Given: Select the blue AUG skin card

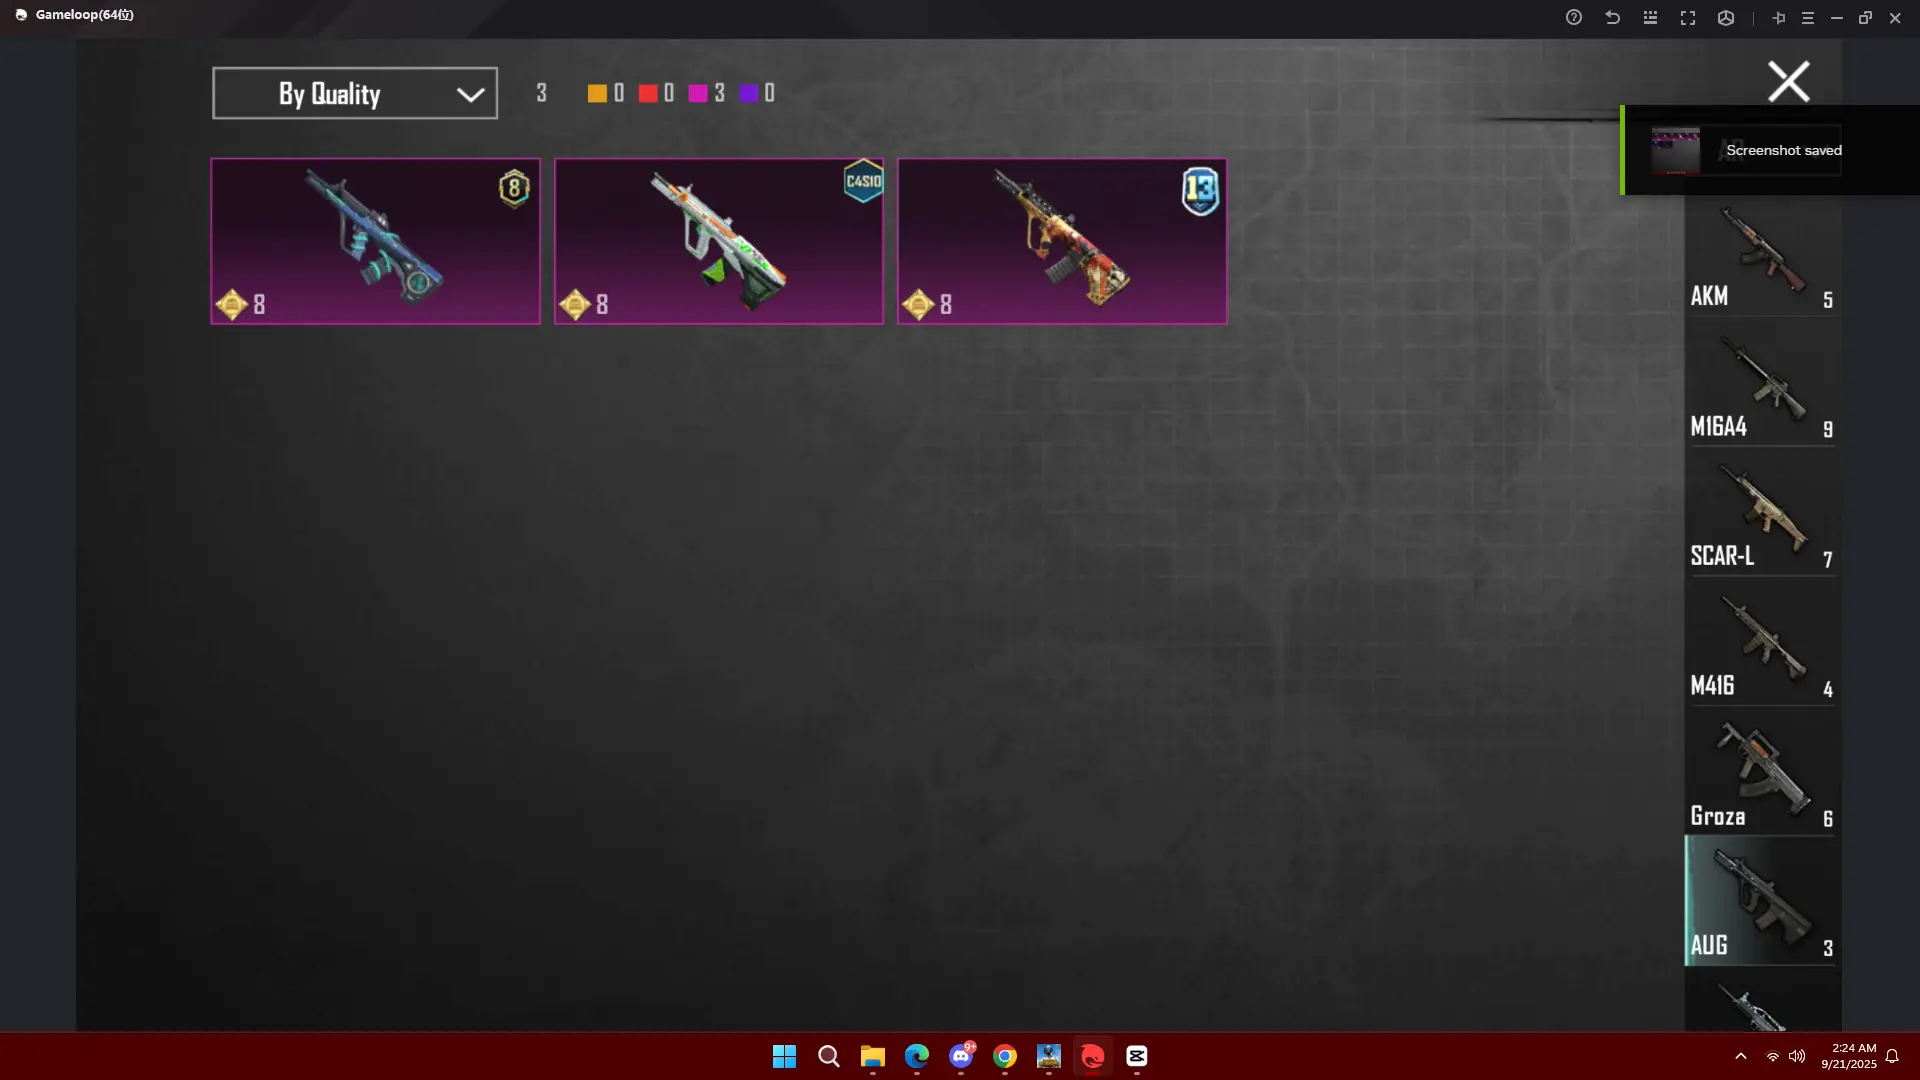Looking at the screenshot, I should 375,241.
